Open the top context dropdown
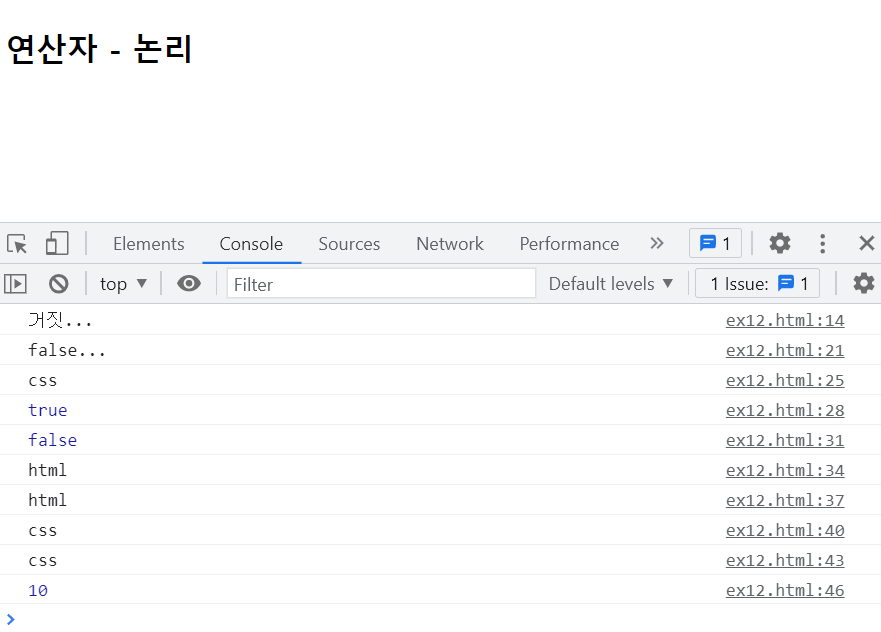This screenshot has width=881, height=632. (x=124, y=284)
